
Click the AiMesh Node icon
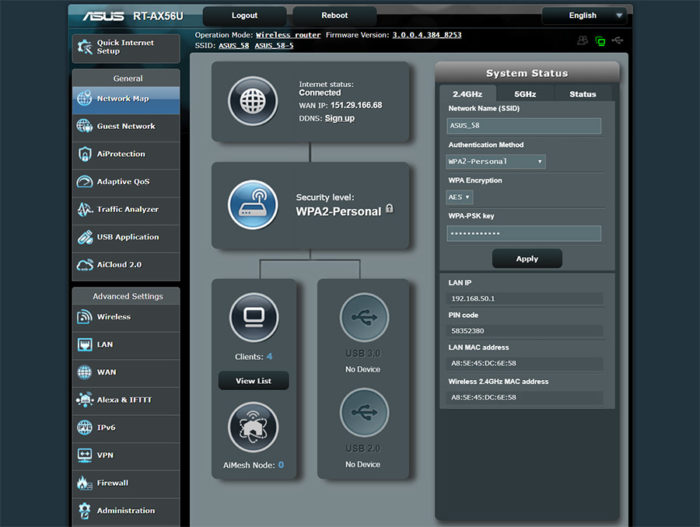pos(253,428)
